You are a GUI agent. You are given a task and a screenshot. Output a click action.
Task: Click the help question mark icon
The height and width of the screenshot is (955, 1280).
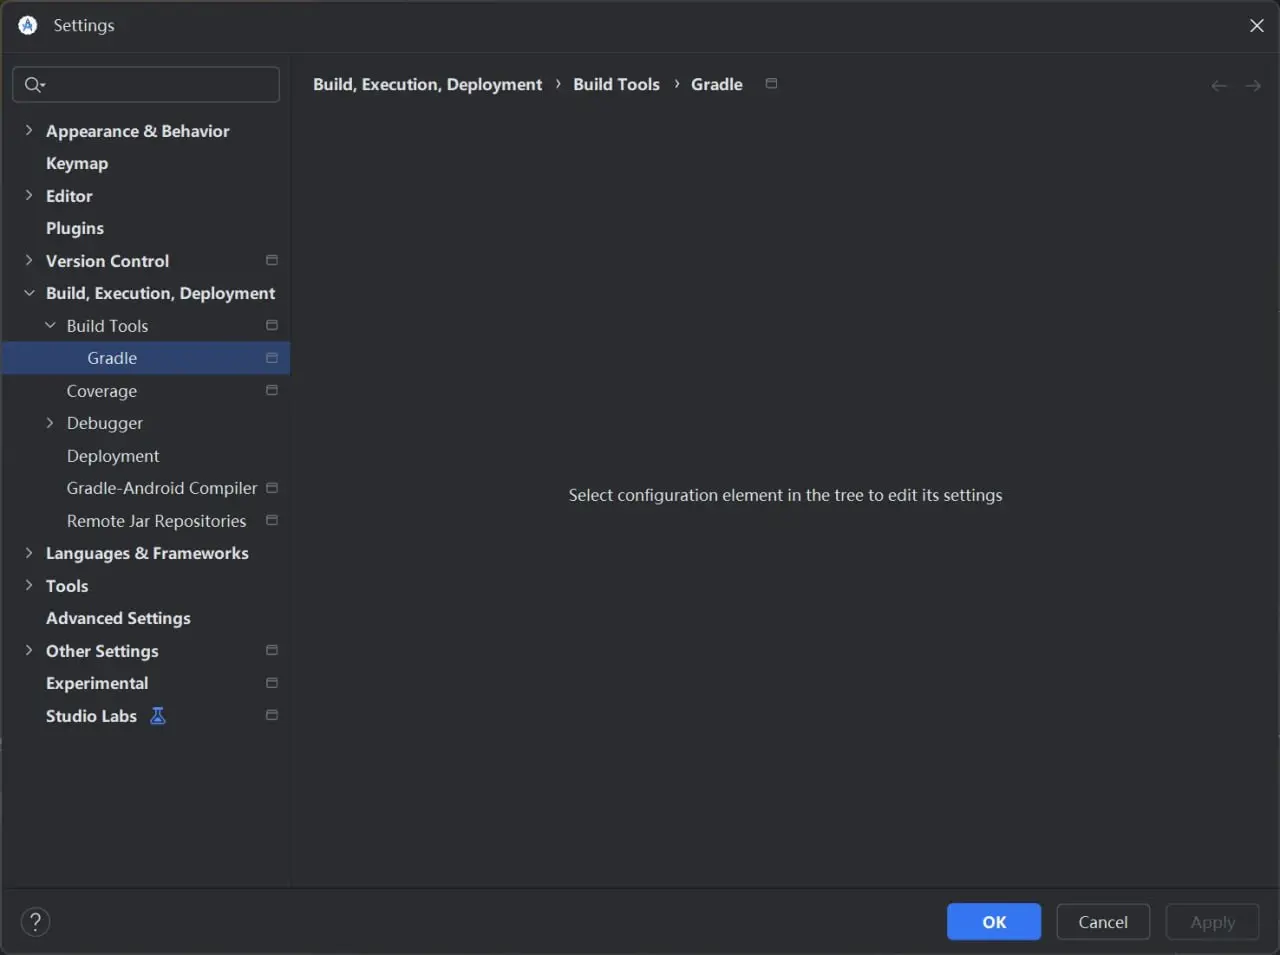click(x=35, y=921)
